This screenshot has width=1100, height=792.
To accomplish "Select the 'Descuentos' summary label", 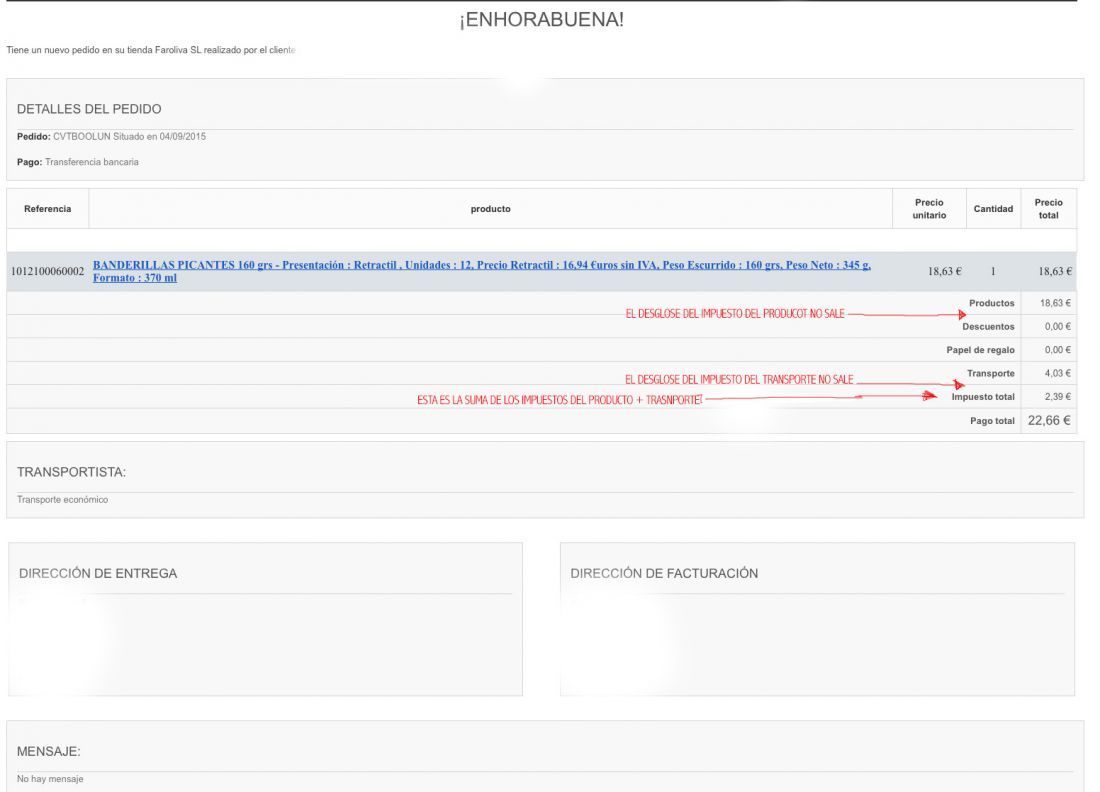I will [988, 327].
